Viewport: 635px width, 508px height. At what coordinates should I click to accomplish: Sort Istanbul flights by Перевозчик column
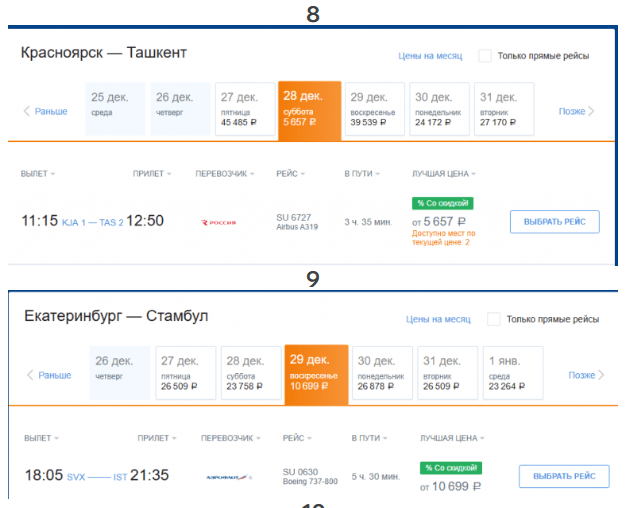click(231, 438)
